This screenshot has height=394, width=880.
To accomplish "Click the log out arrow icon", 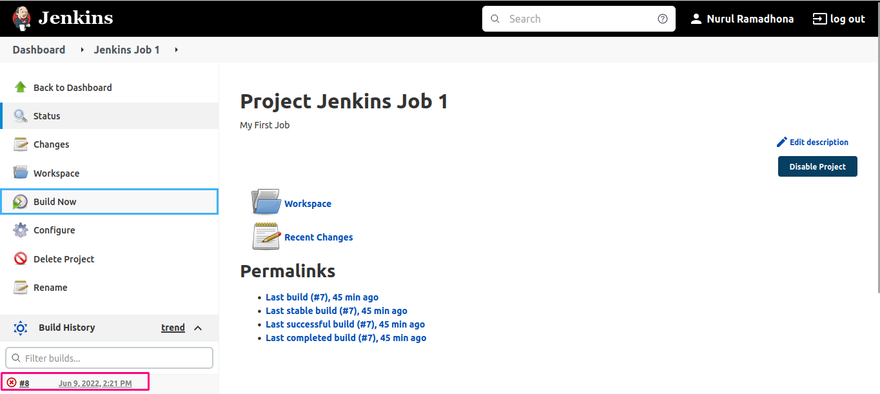I will [819, 19].
